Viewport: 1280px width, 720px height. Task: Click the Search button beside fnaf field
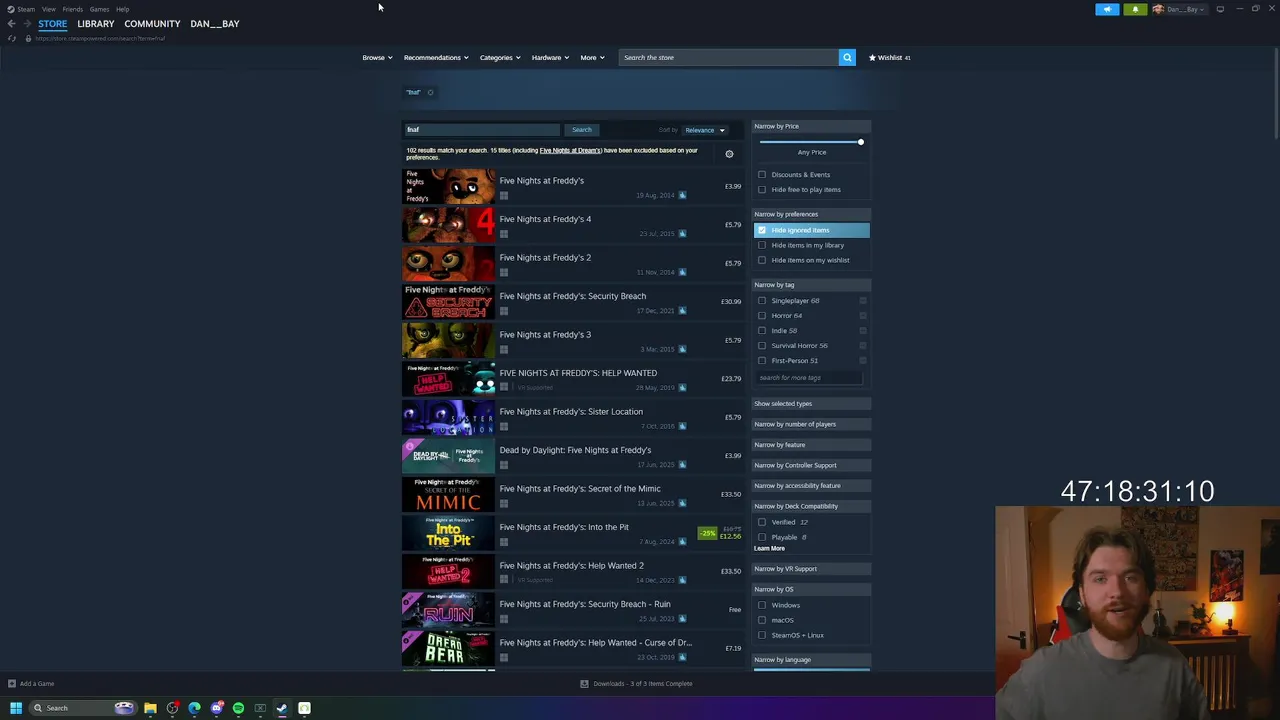point(581,130)
